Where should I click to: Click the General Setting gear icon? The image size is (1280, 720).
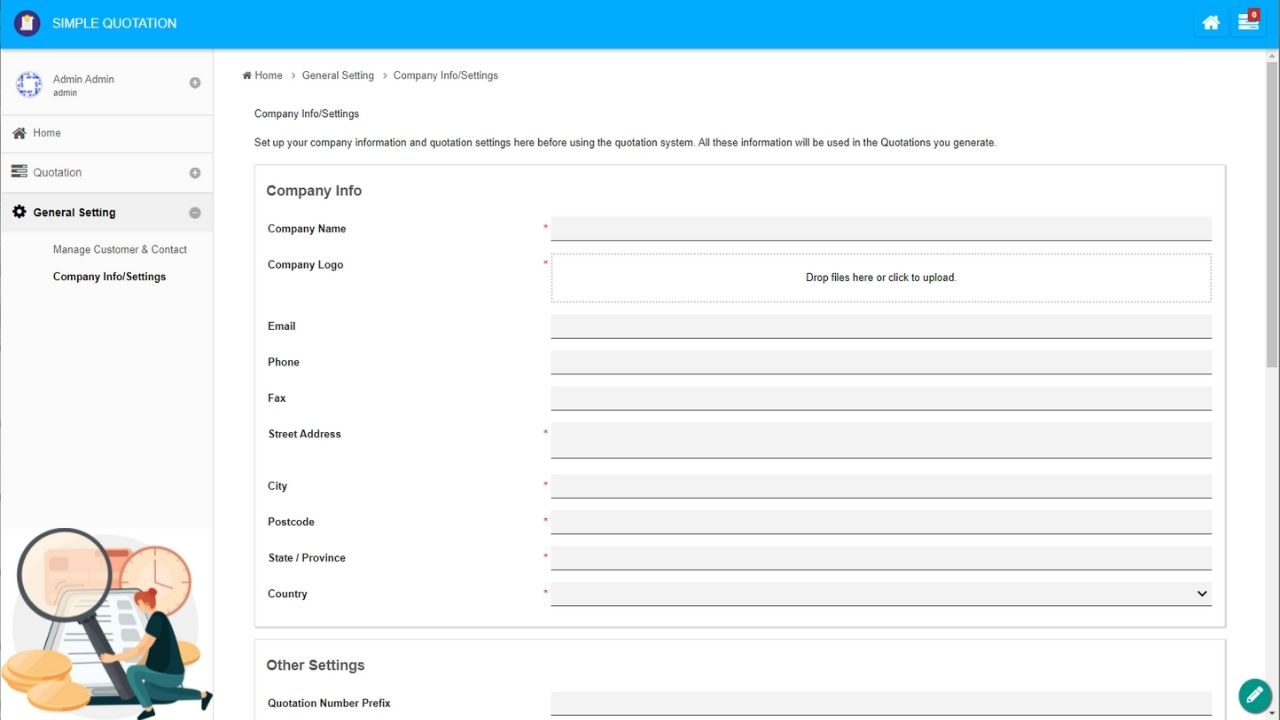19,212
